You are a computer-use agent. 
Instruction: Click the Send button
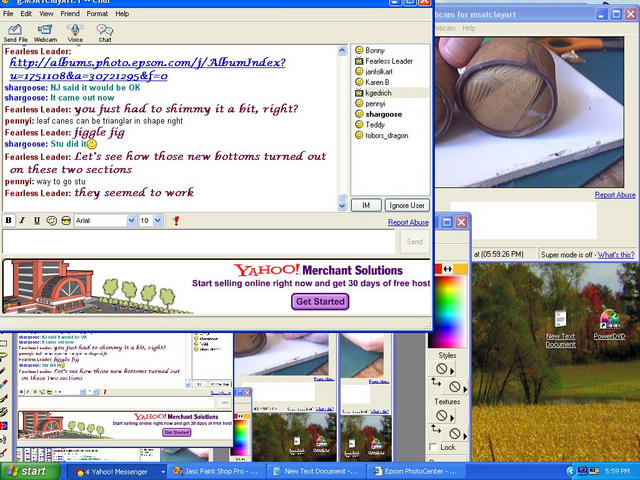point(414,242)
